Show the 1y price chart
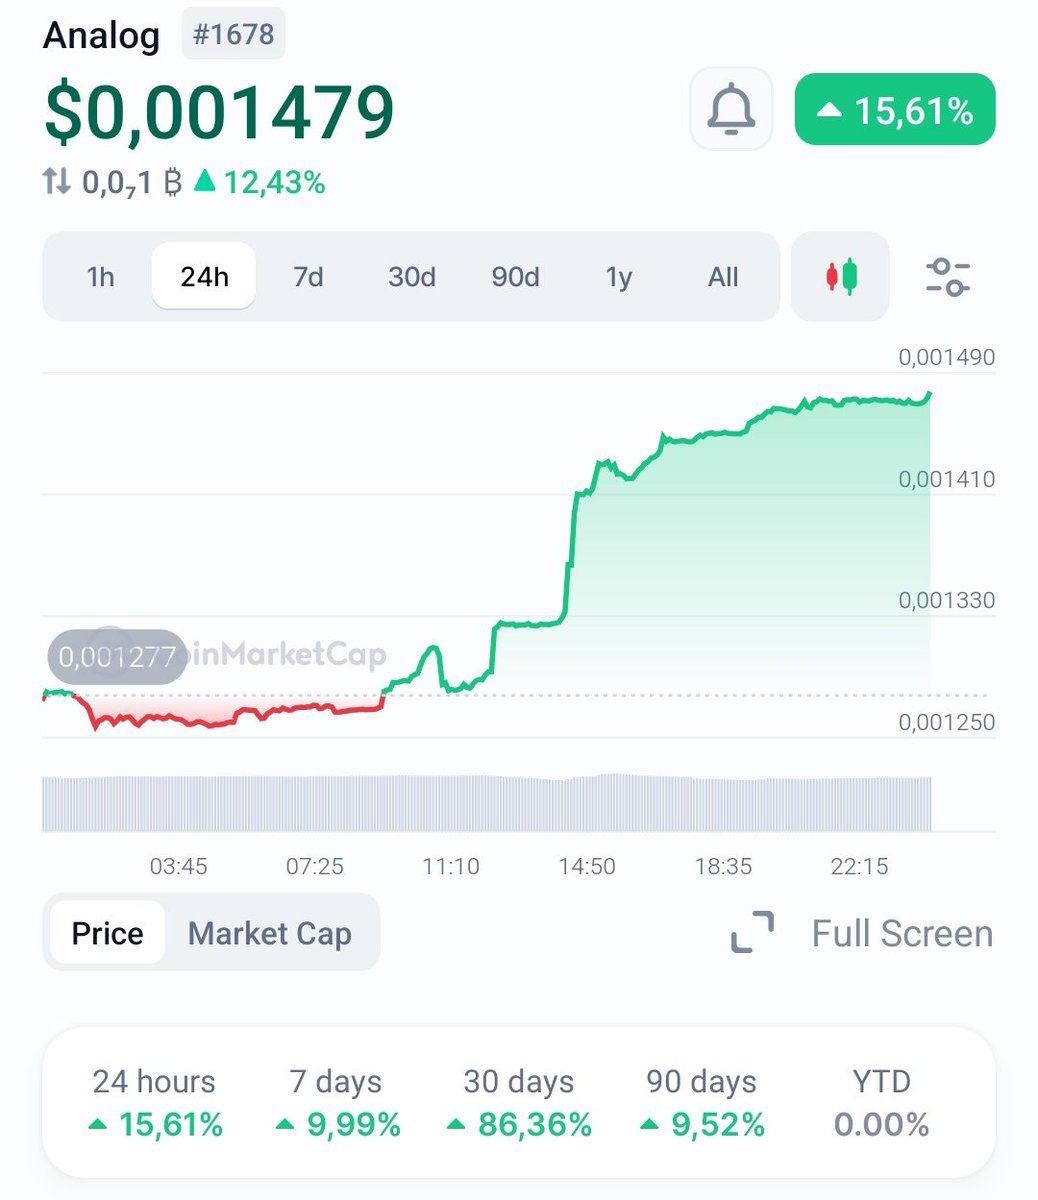This screenshot has width=1038, height=1200. point(619,276)
